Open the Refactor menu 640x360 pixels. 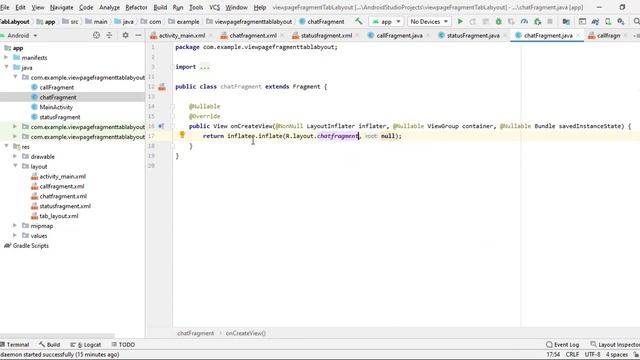(136, 7)
